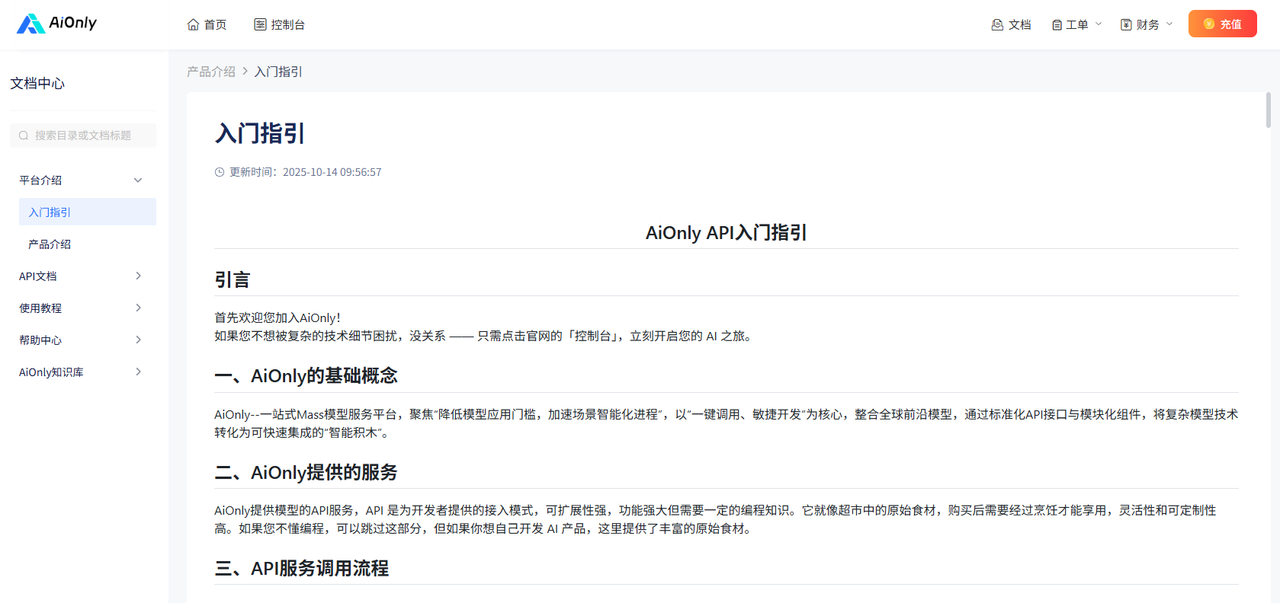Click the 文档中心 sidebar title
This screenshot has width=1280, height=603.
[38, 84]
